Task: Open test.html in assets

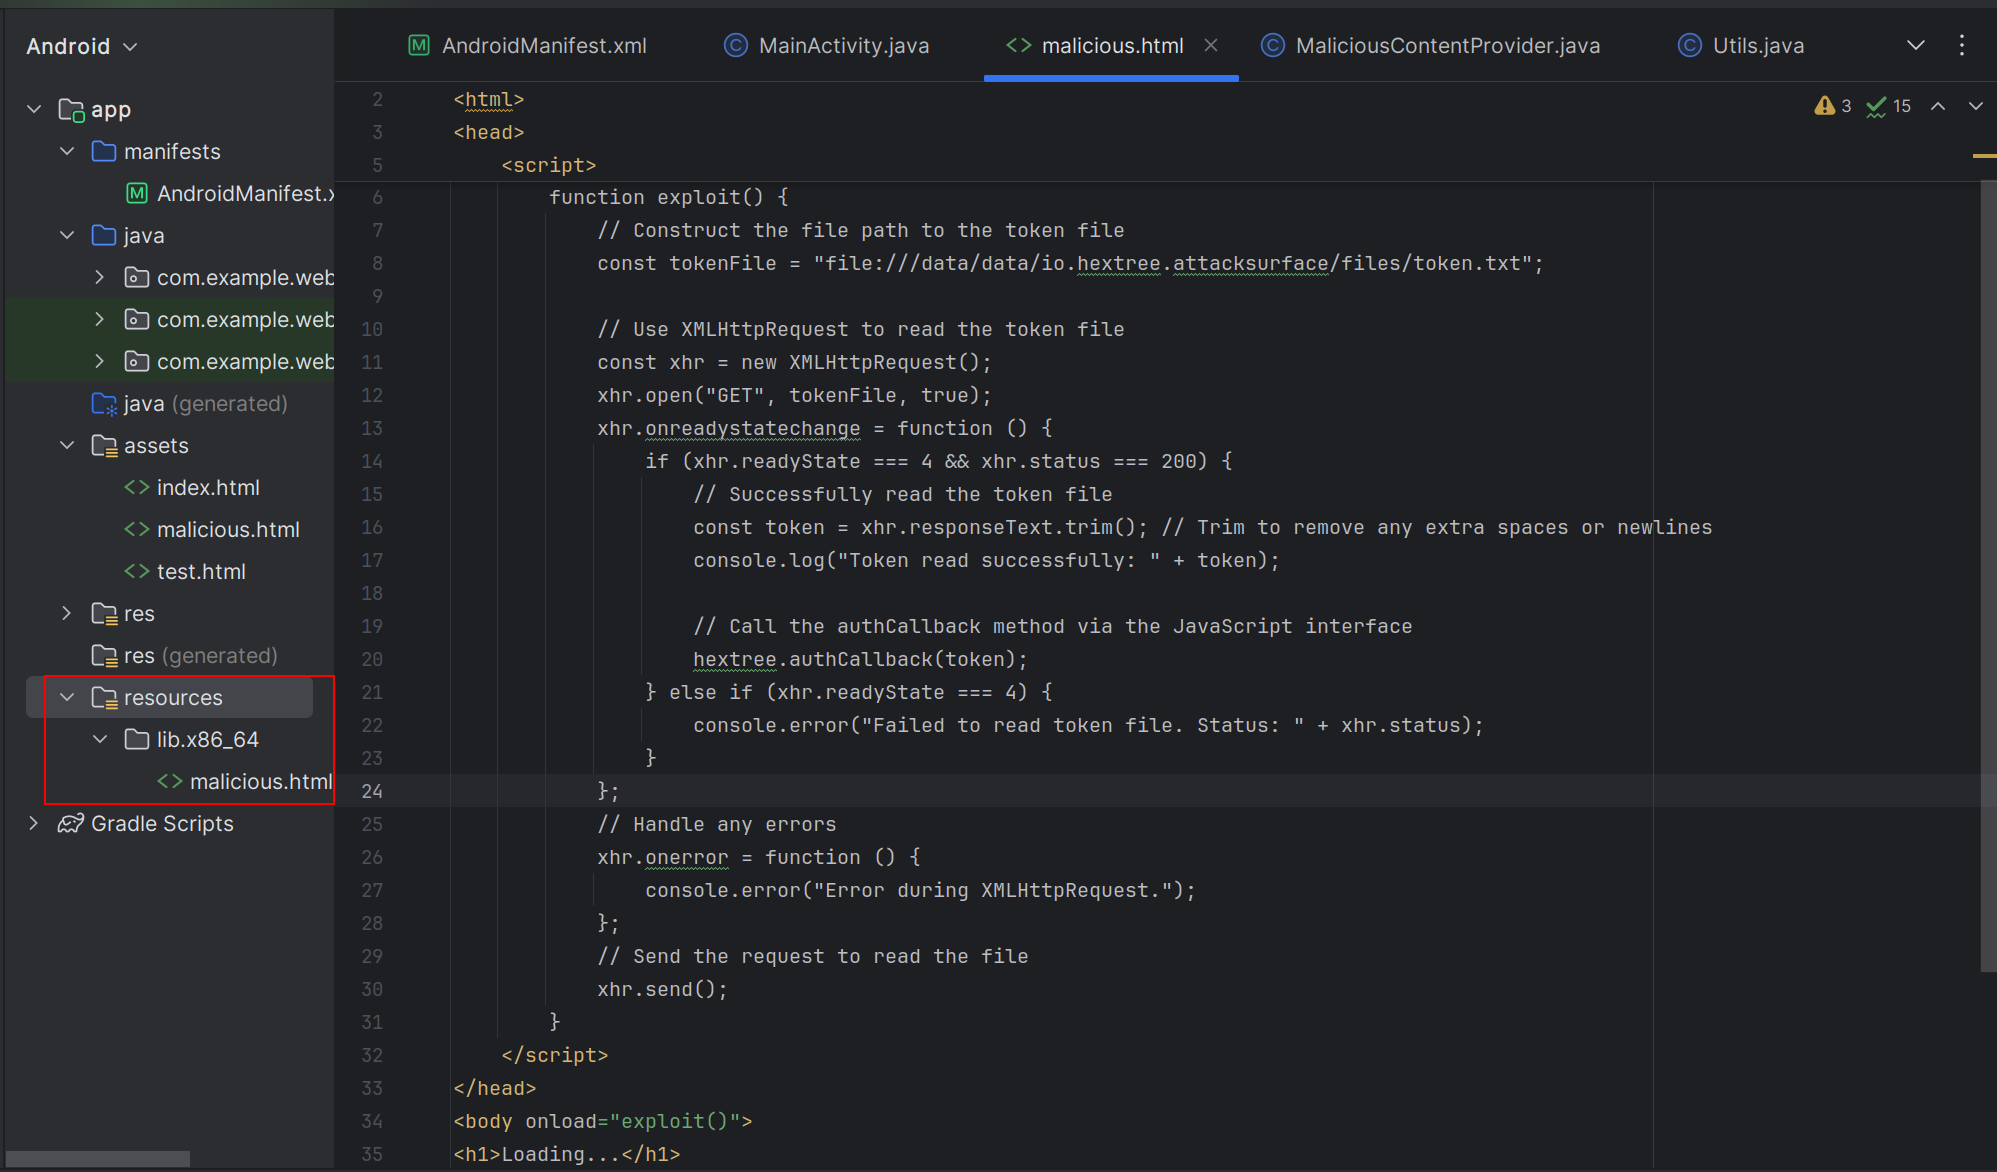Action: (x=185, y=571)
